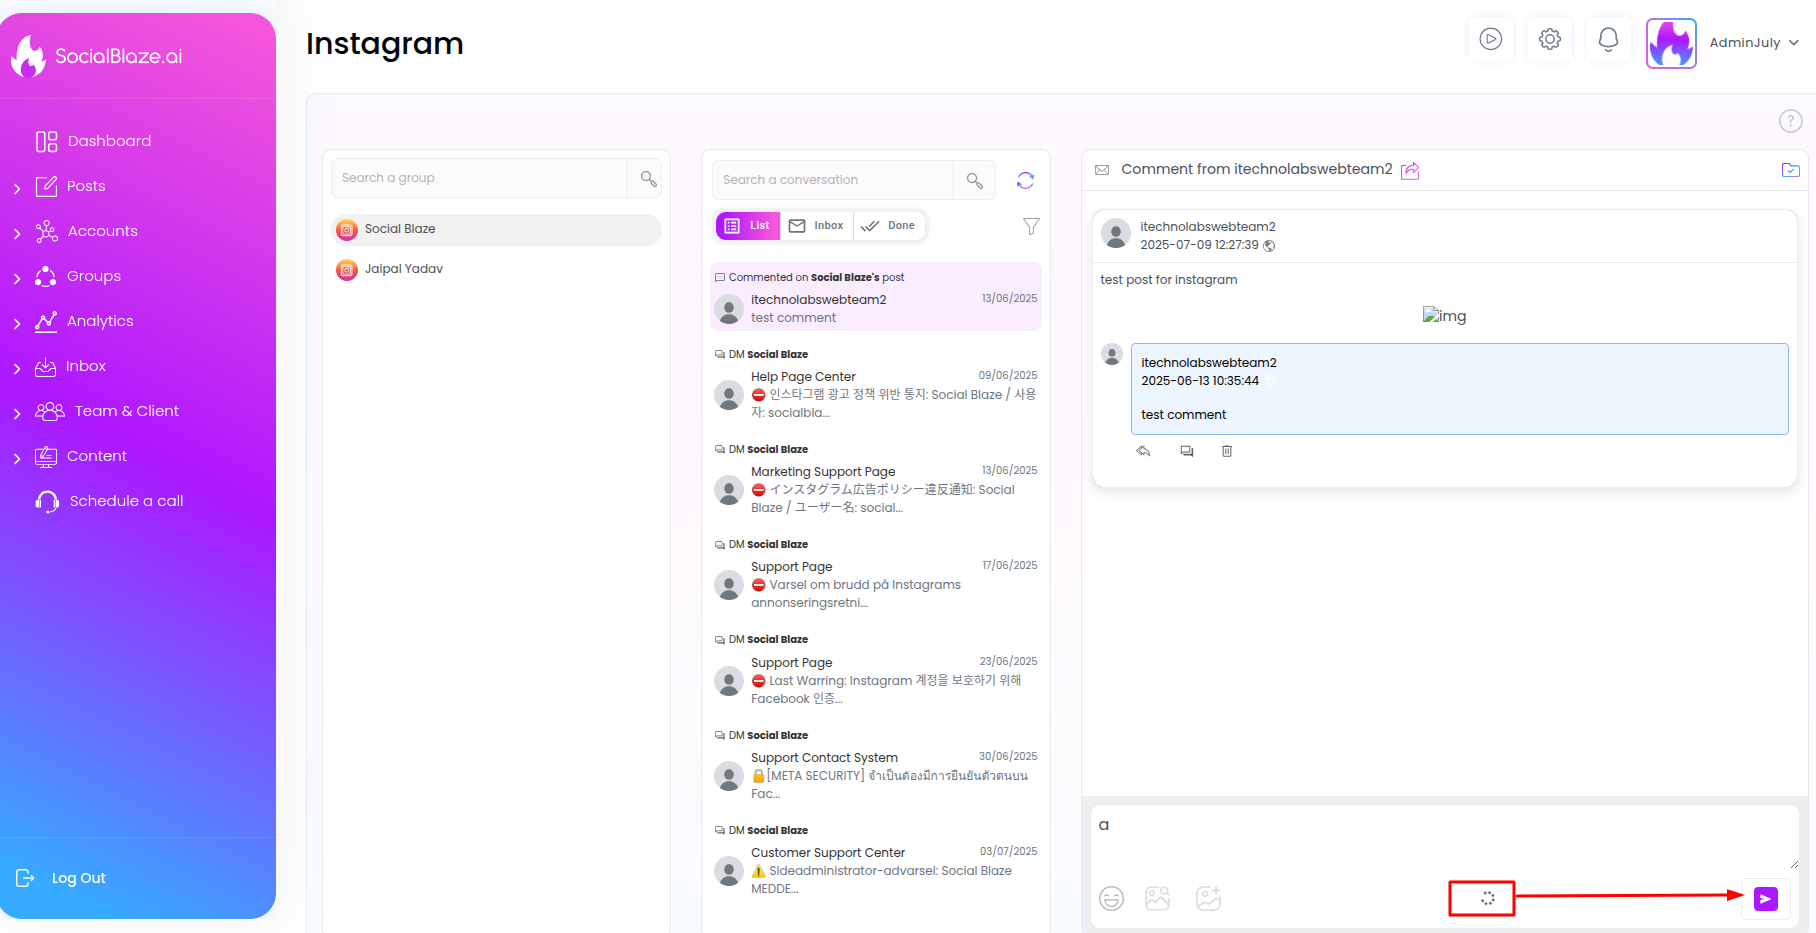Expand the Content menu chevron

coord(17,458)
